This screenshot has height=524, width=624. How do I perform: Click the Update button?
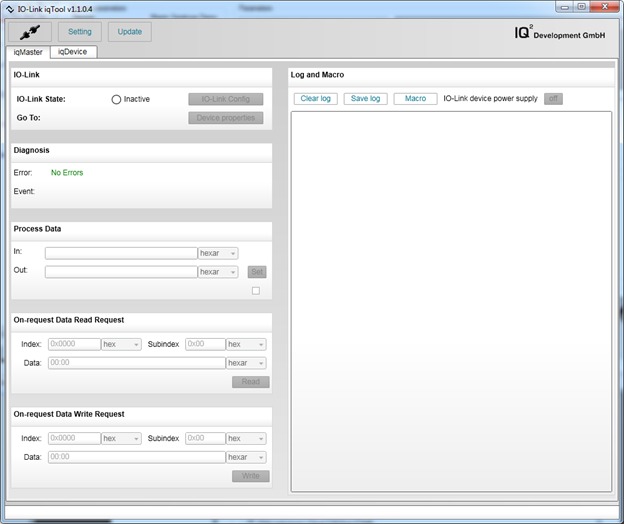coord(130,32)
